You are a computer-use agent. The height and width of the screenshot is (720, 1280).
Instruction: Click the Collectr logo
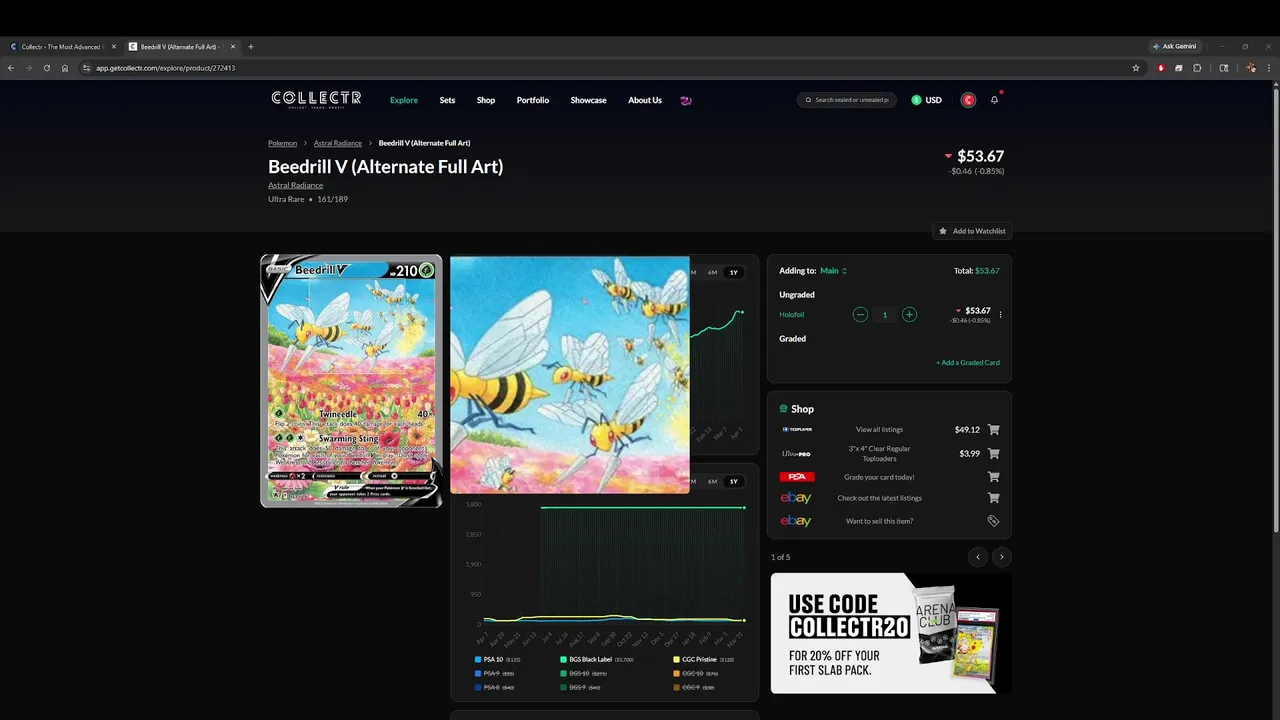pos(316,99)
